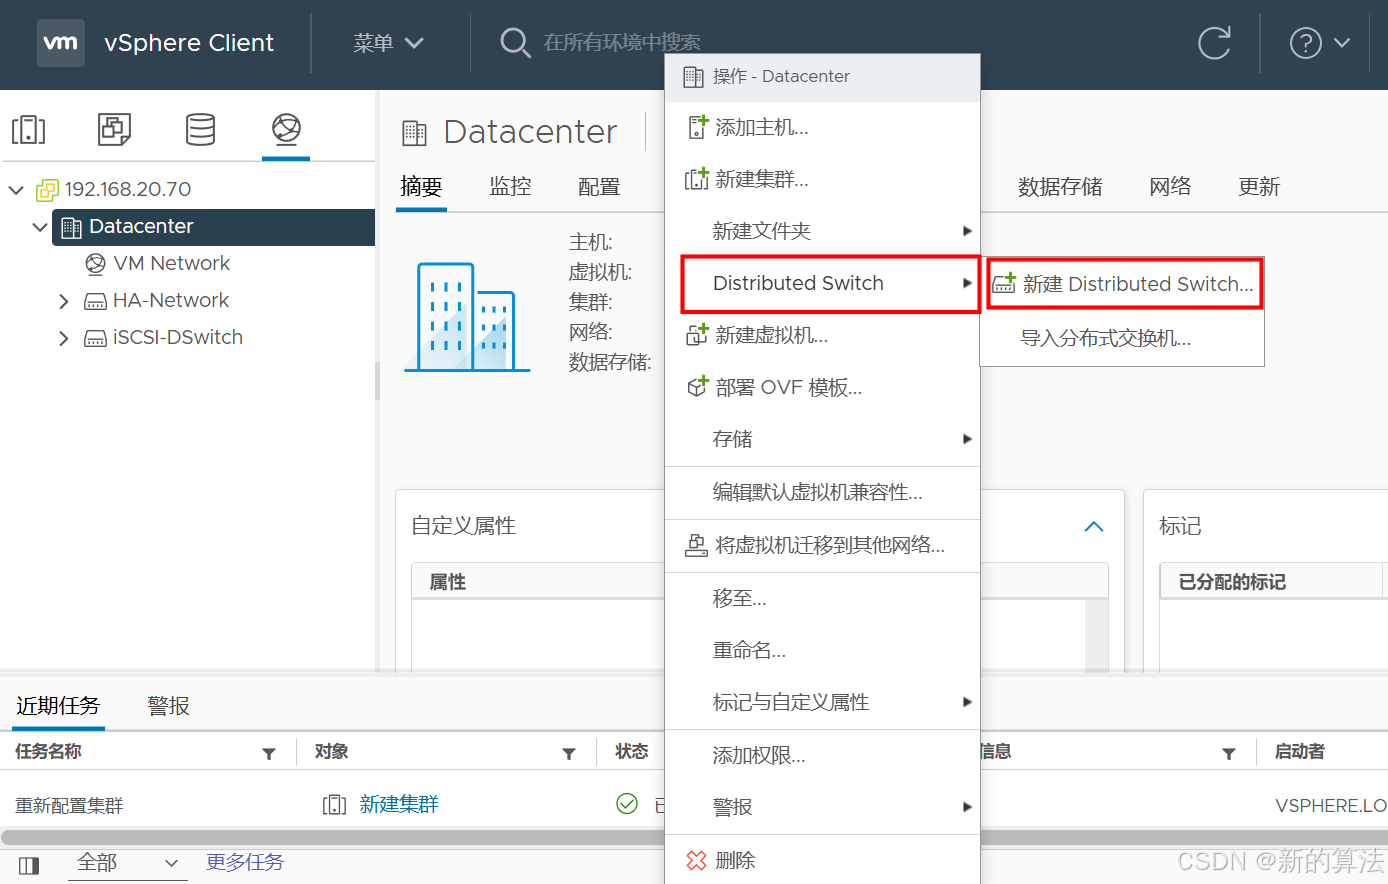Open the Networking inventory view
The image size is (1388, 884).
coord(286,129)
